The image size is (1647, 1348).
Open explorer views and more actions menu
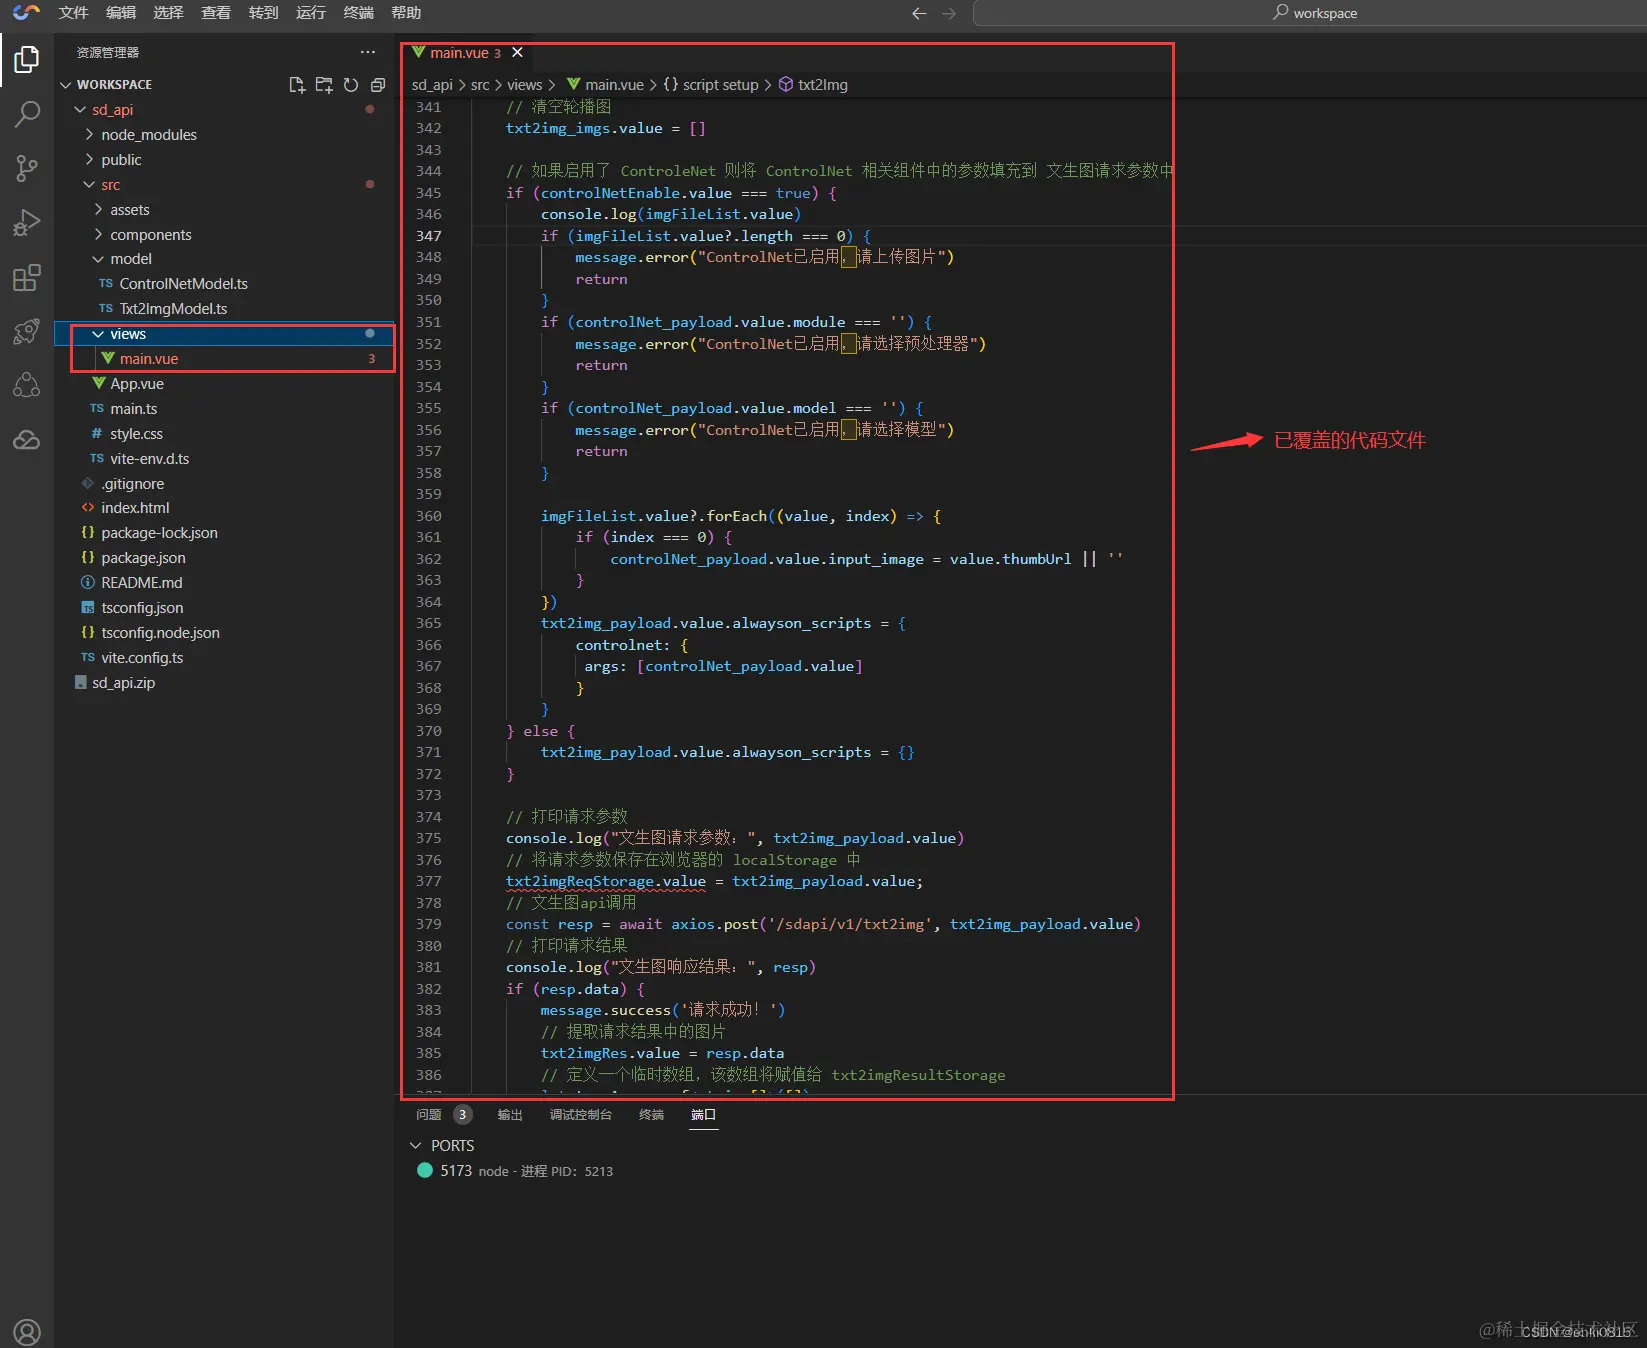point(368,52)
